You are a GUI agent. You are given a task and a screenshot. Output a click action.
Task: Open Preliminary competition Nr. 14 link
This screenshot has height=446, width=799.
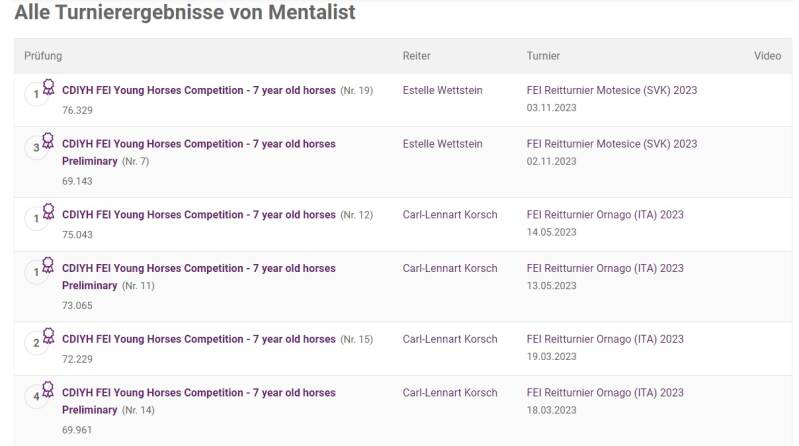coord(199,393)
